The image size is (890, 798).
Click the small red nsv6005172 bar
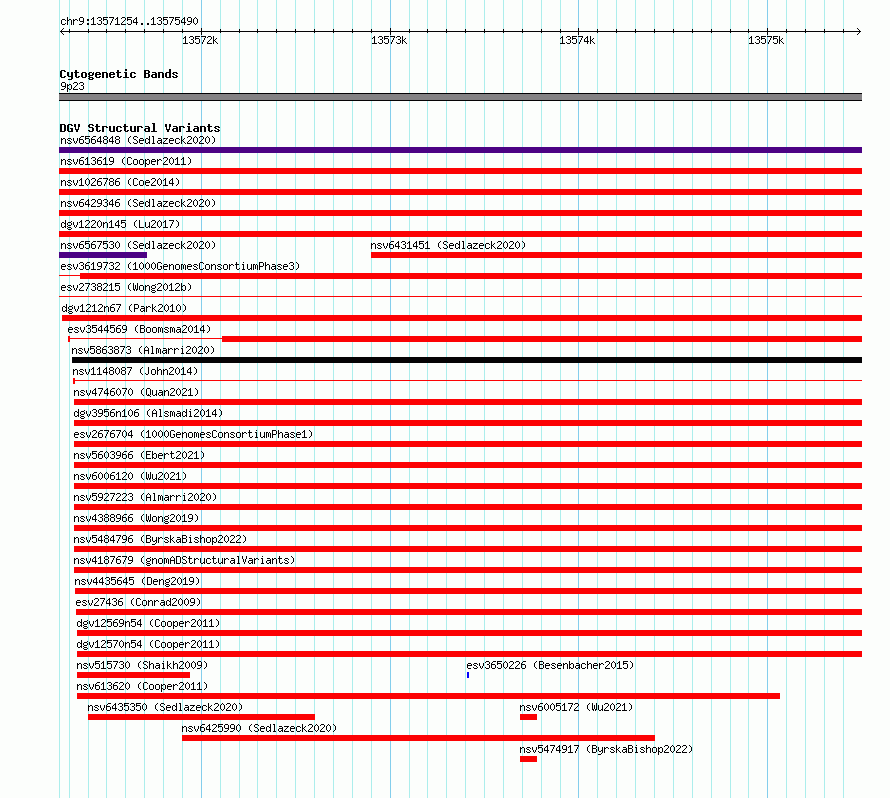(x=528, y=717)
